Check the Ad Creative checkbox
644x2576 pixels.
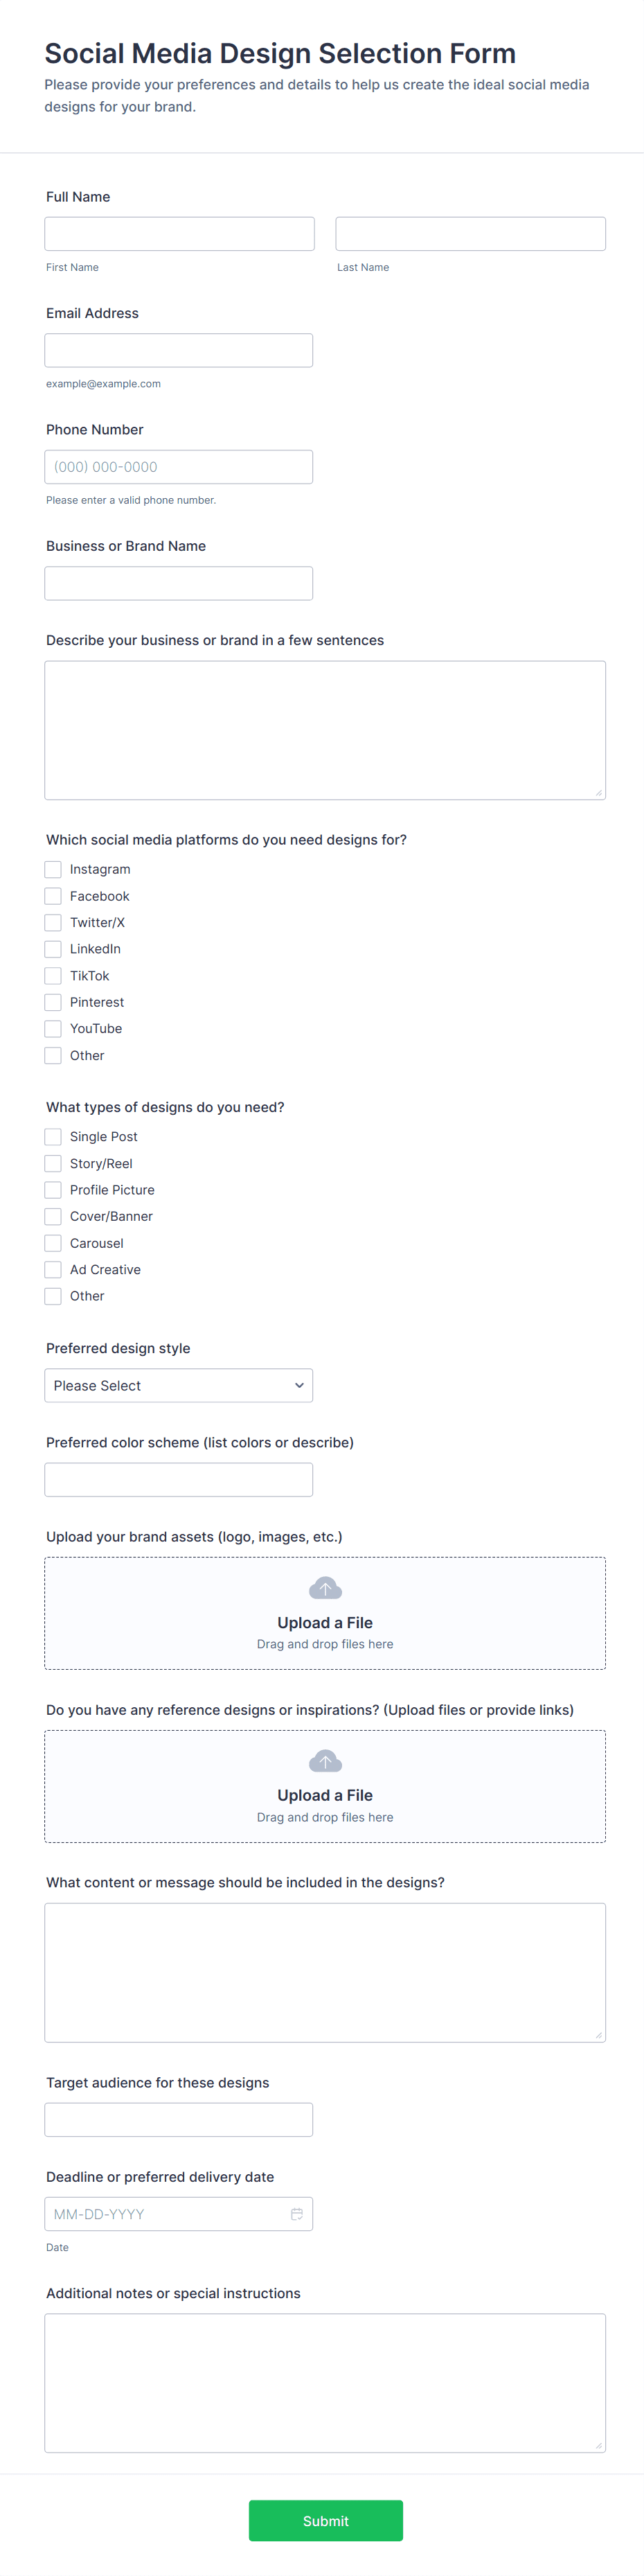53,1270
